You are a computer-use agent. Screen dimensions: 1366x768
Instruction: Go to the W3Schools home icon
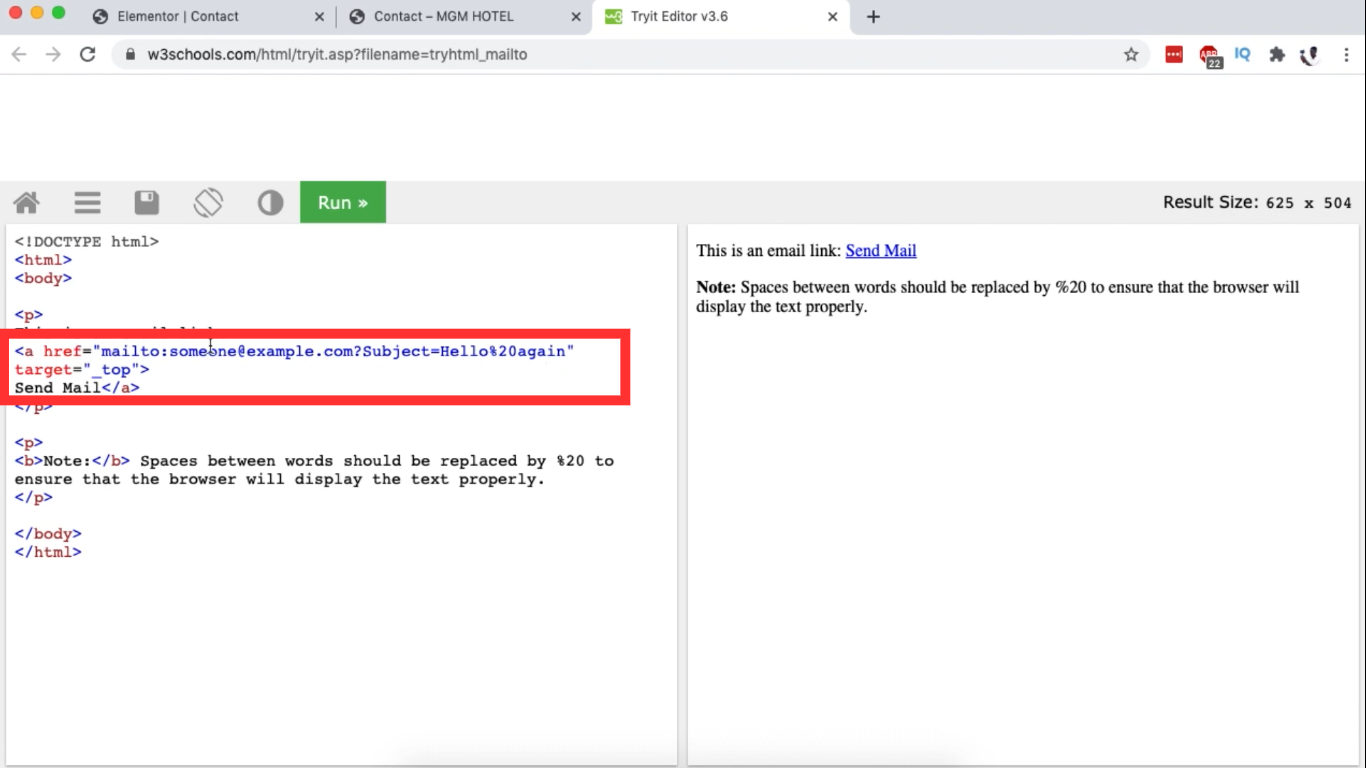(27, 203)
